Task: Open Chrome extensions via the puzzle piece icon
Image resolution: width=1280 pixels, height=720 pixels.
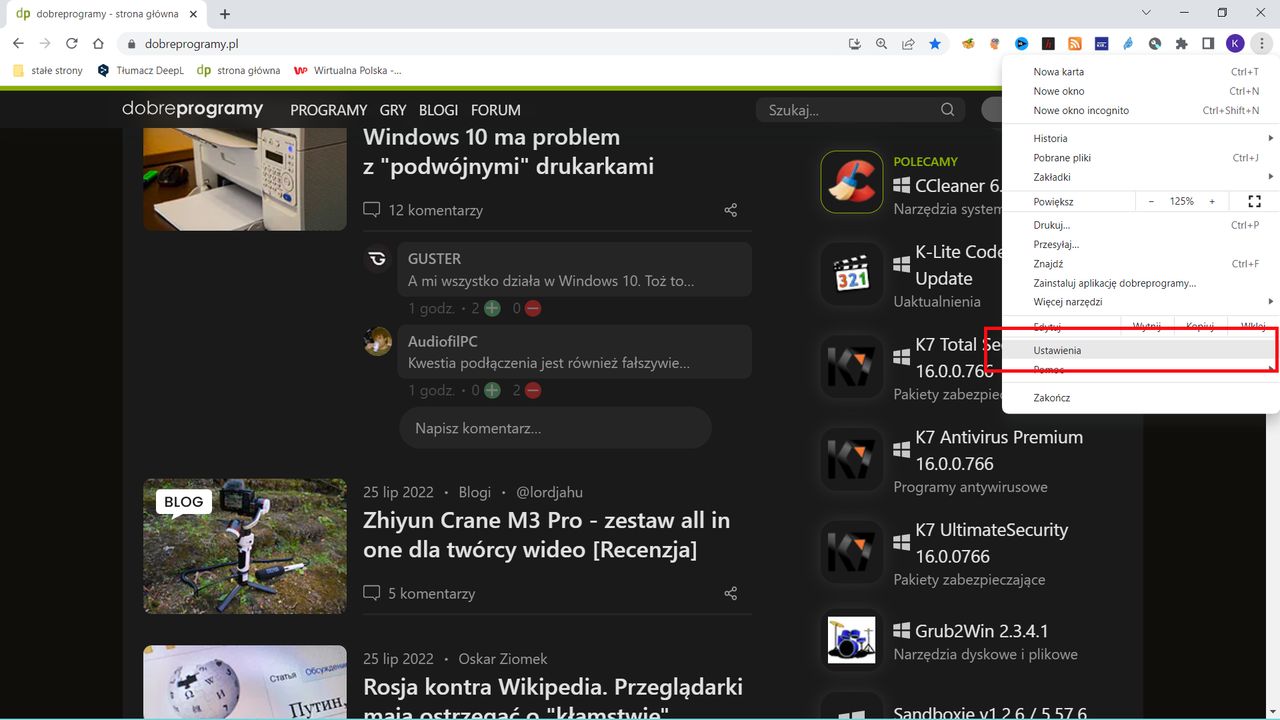Action: [x=1180, y=43]
